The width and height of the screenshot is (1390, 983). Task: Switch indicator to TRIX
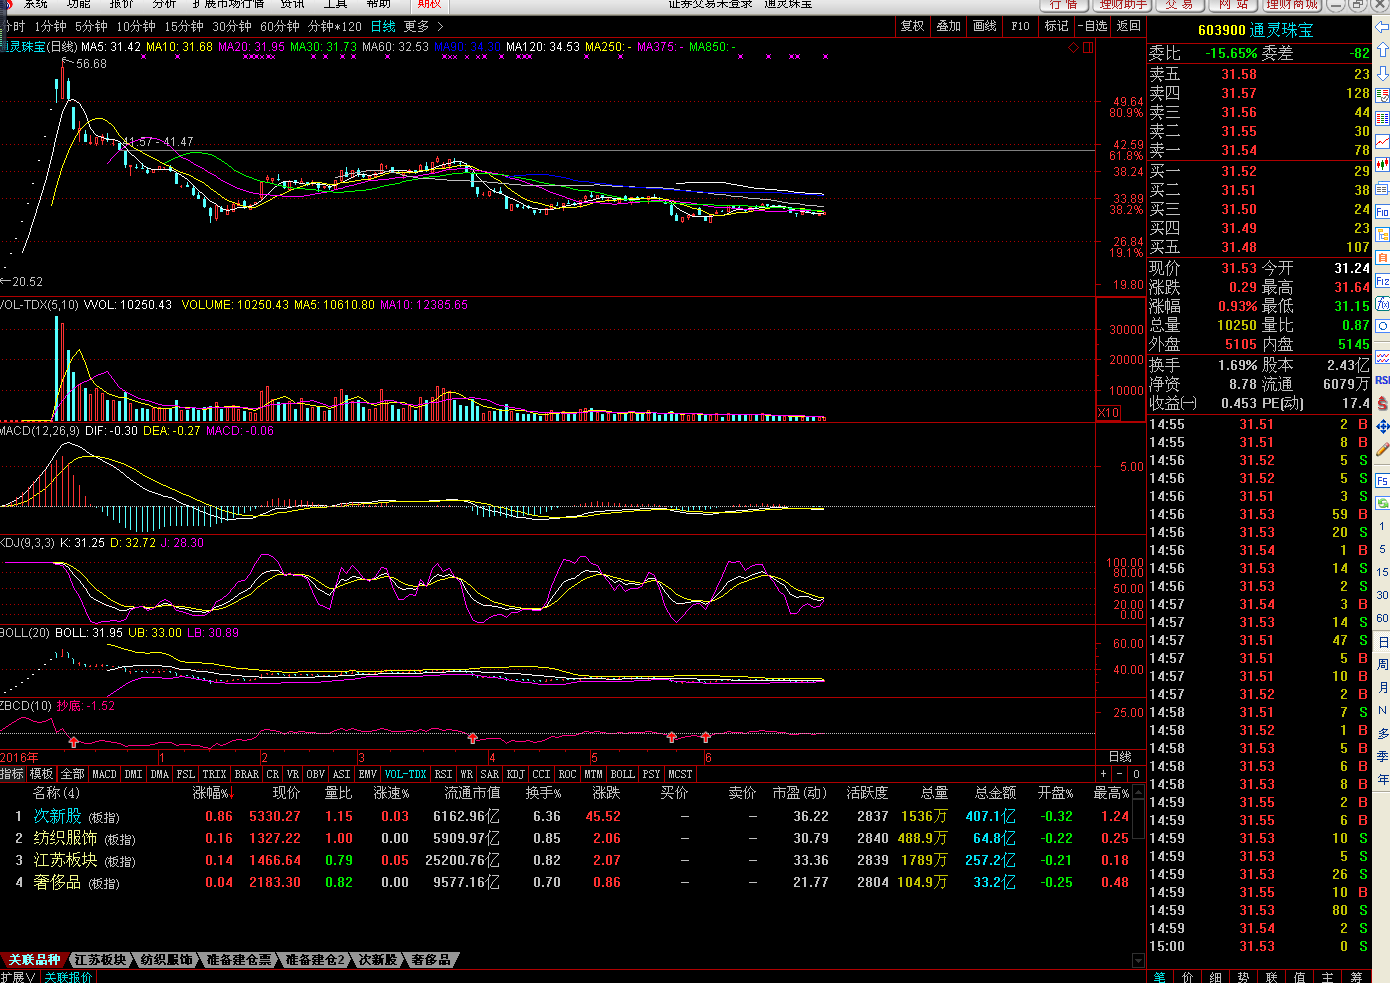[x=214, y=774]
